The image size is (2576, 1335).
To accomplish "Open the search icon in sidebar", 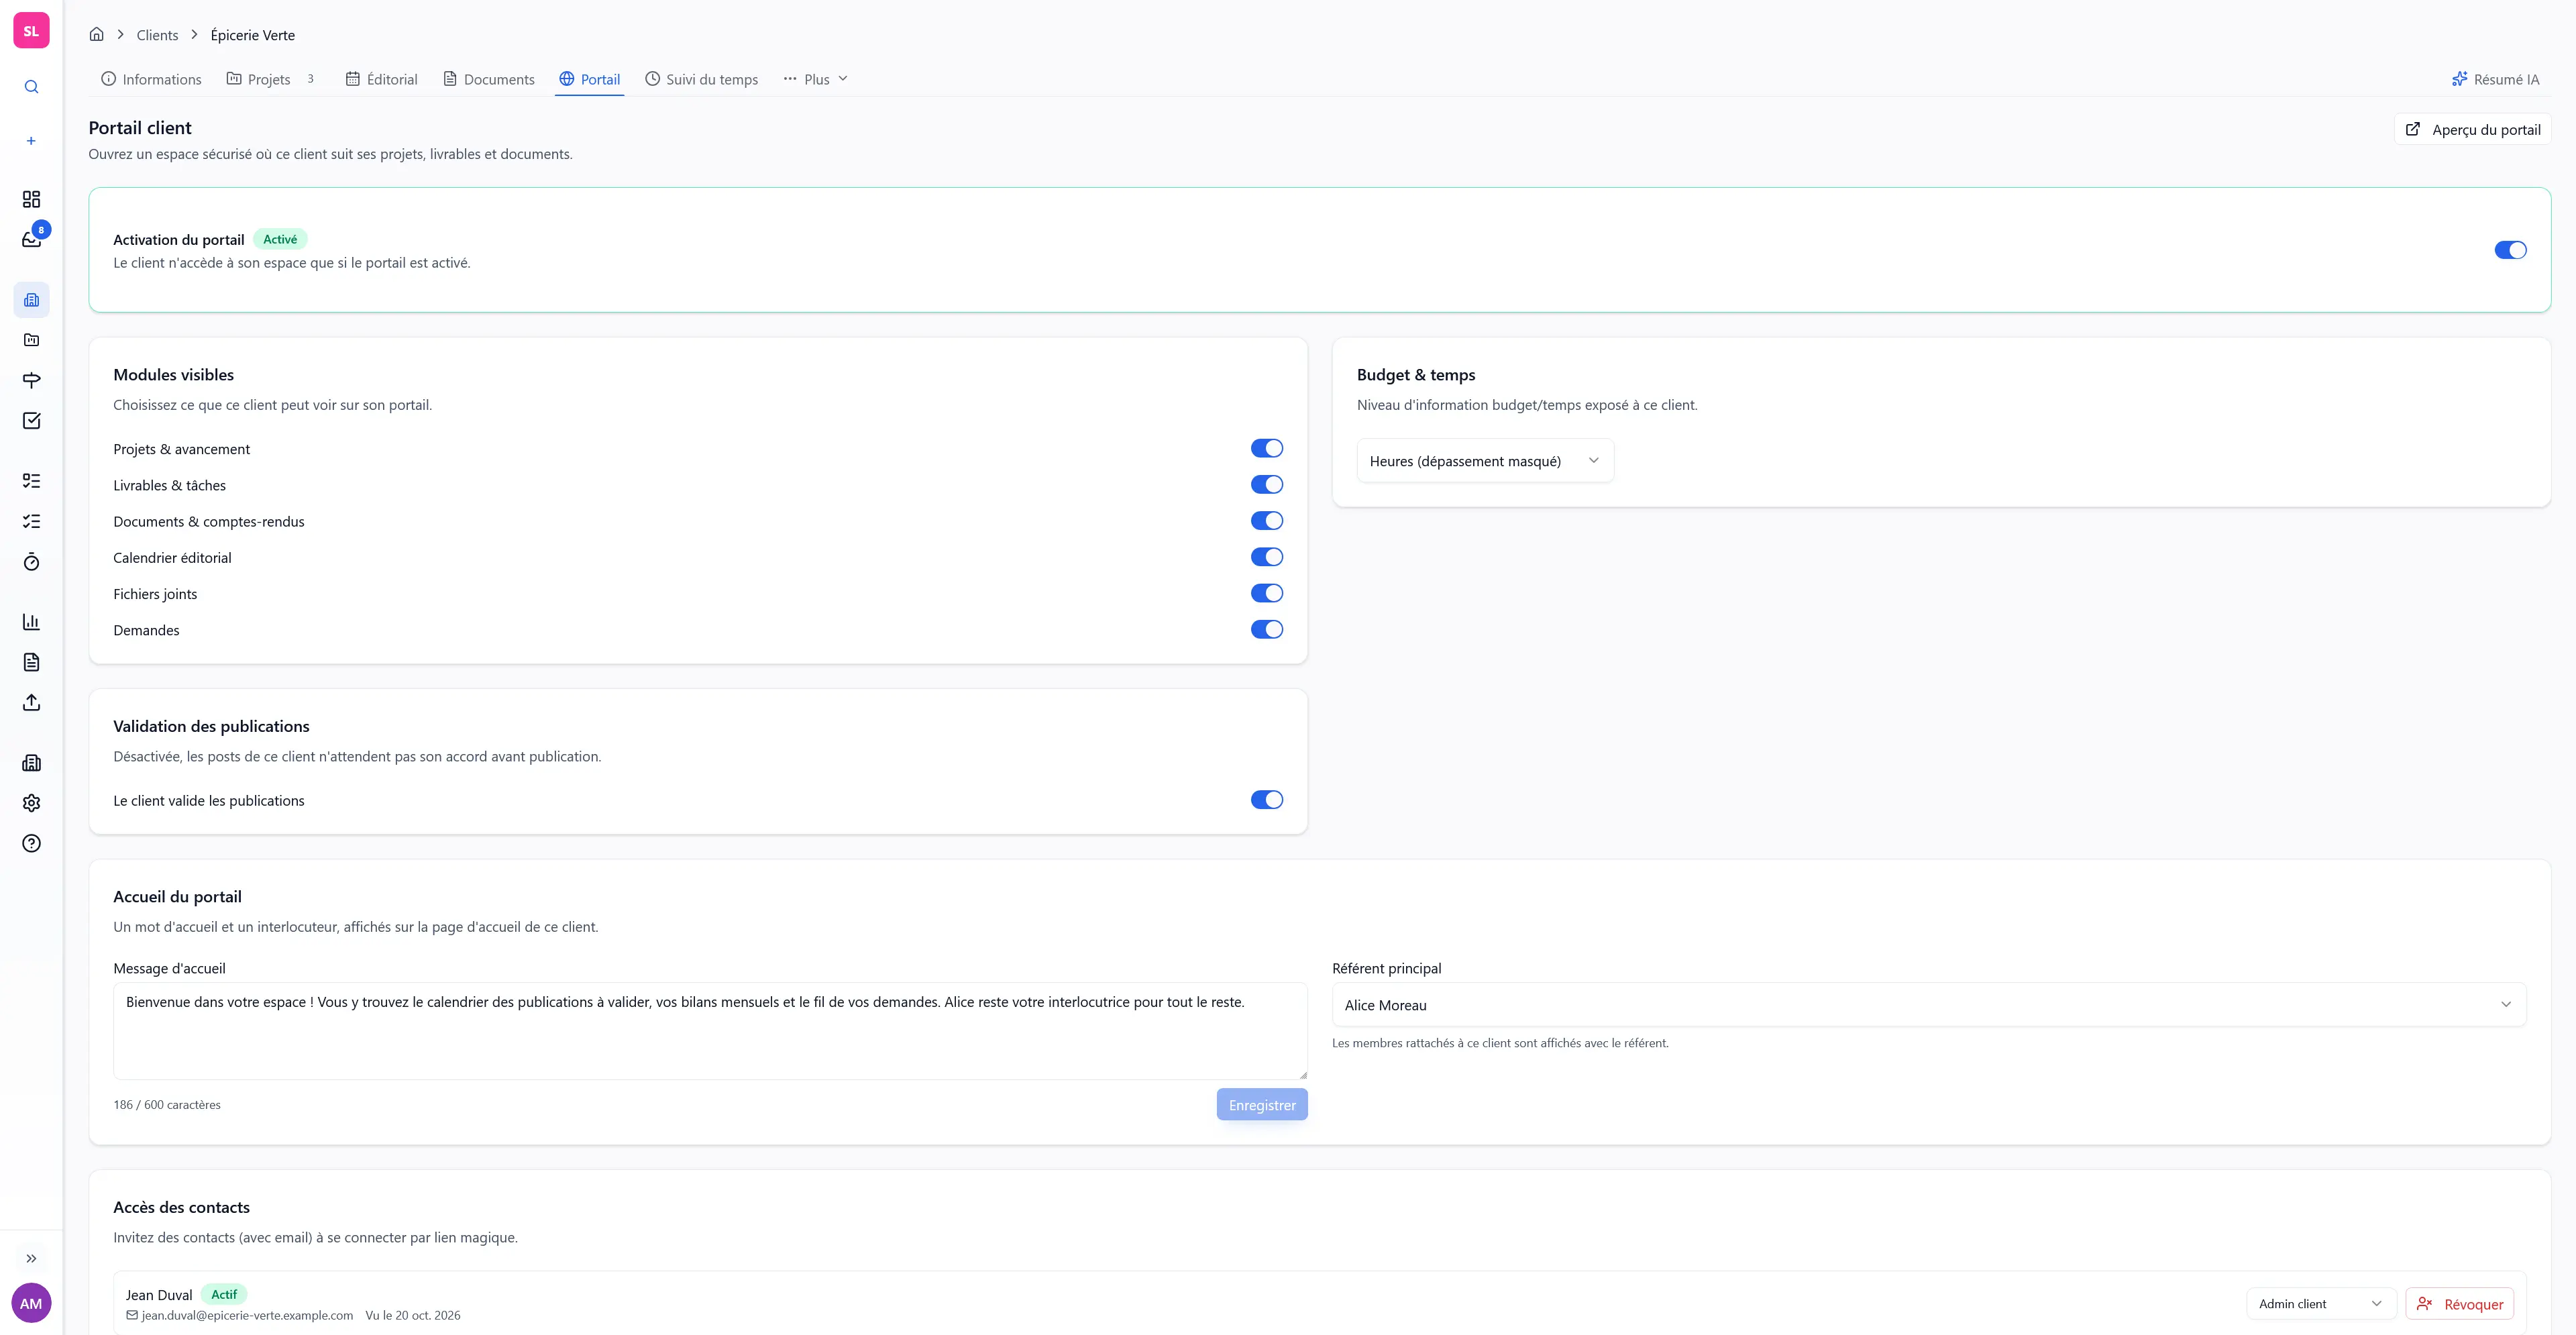I will [x=31, y=87].
